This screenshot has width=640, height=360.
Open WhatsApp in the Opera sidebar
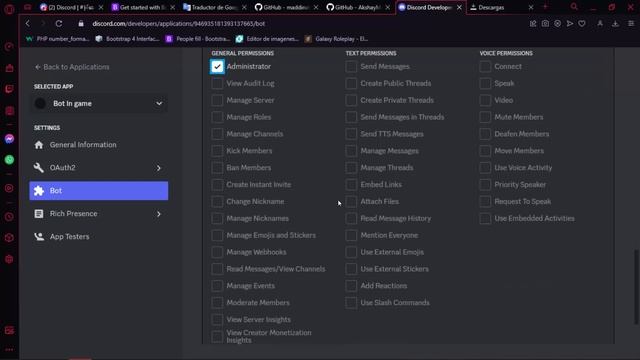point(9,160)
